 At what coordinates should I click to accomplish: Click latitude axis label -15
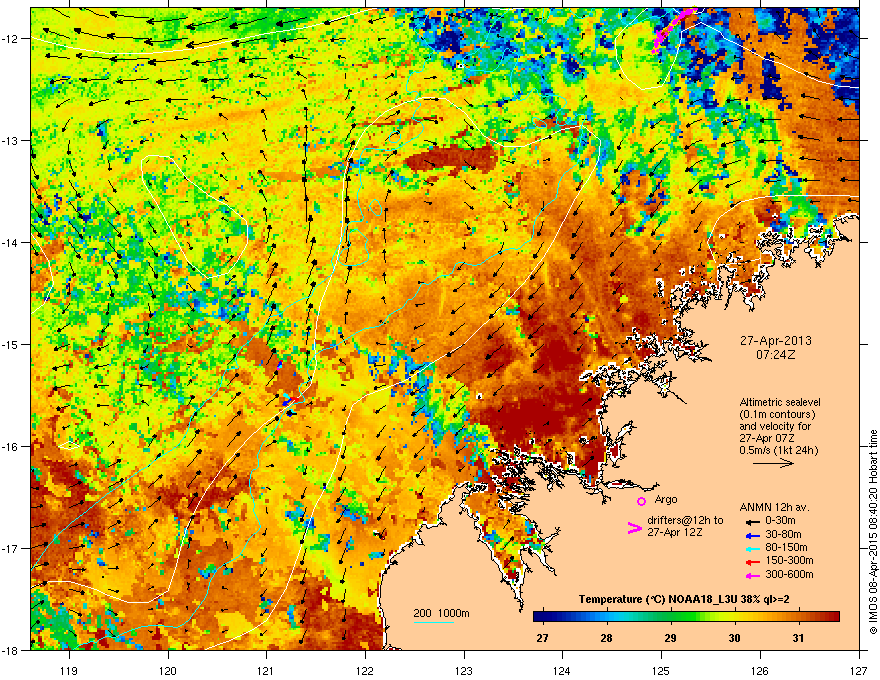(11, 344)
